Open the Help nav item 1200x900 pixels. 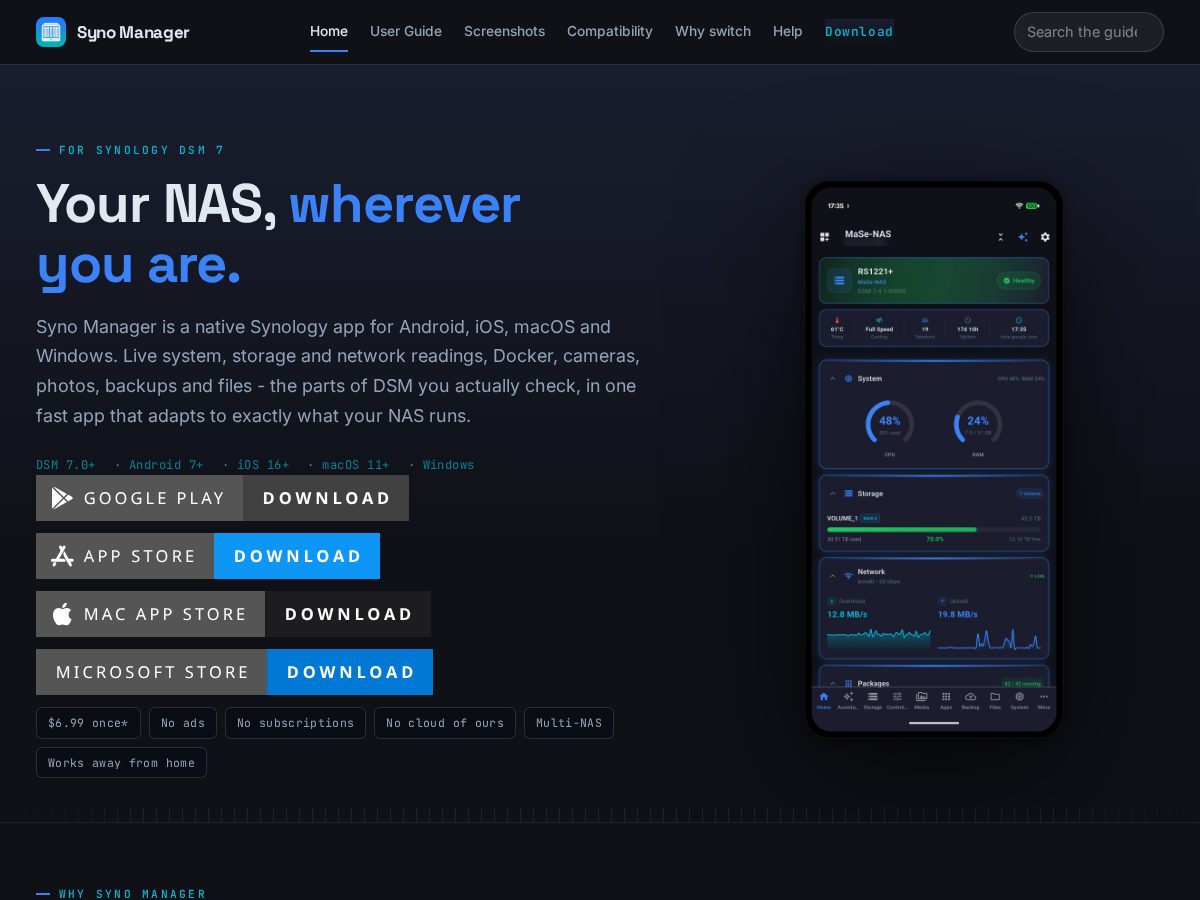click(788, 31)
